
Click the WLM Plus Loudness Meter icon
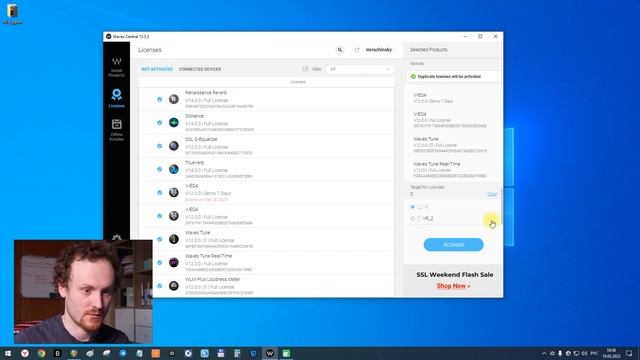click(174, 286)
